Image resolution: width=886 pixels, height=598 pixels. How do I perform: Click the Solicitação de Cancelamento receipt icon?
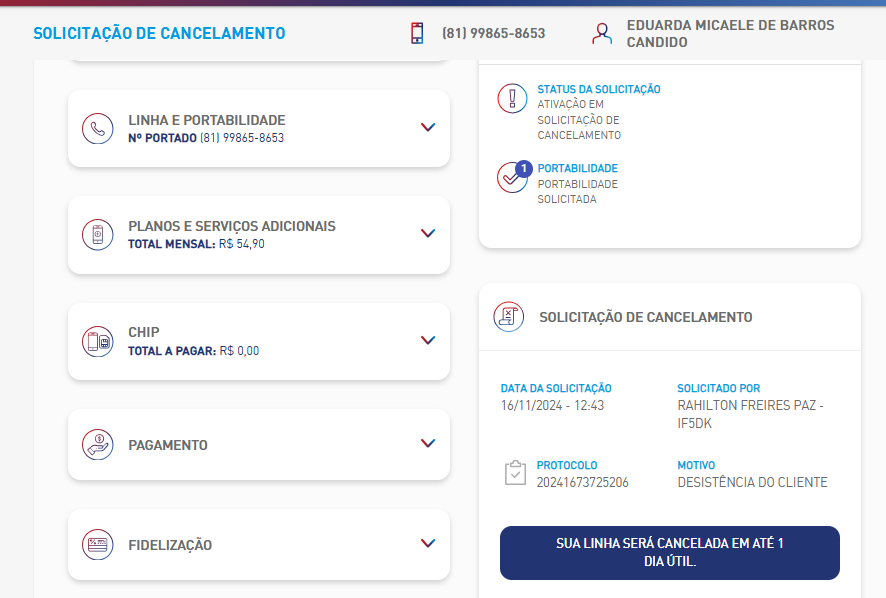click(509, 317)
